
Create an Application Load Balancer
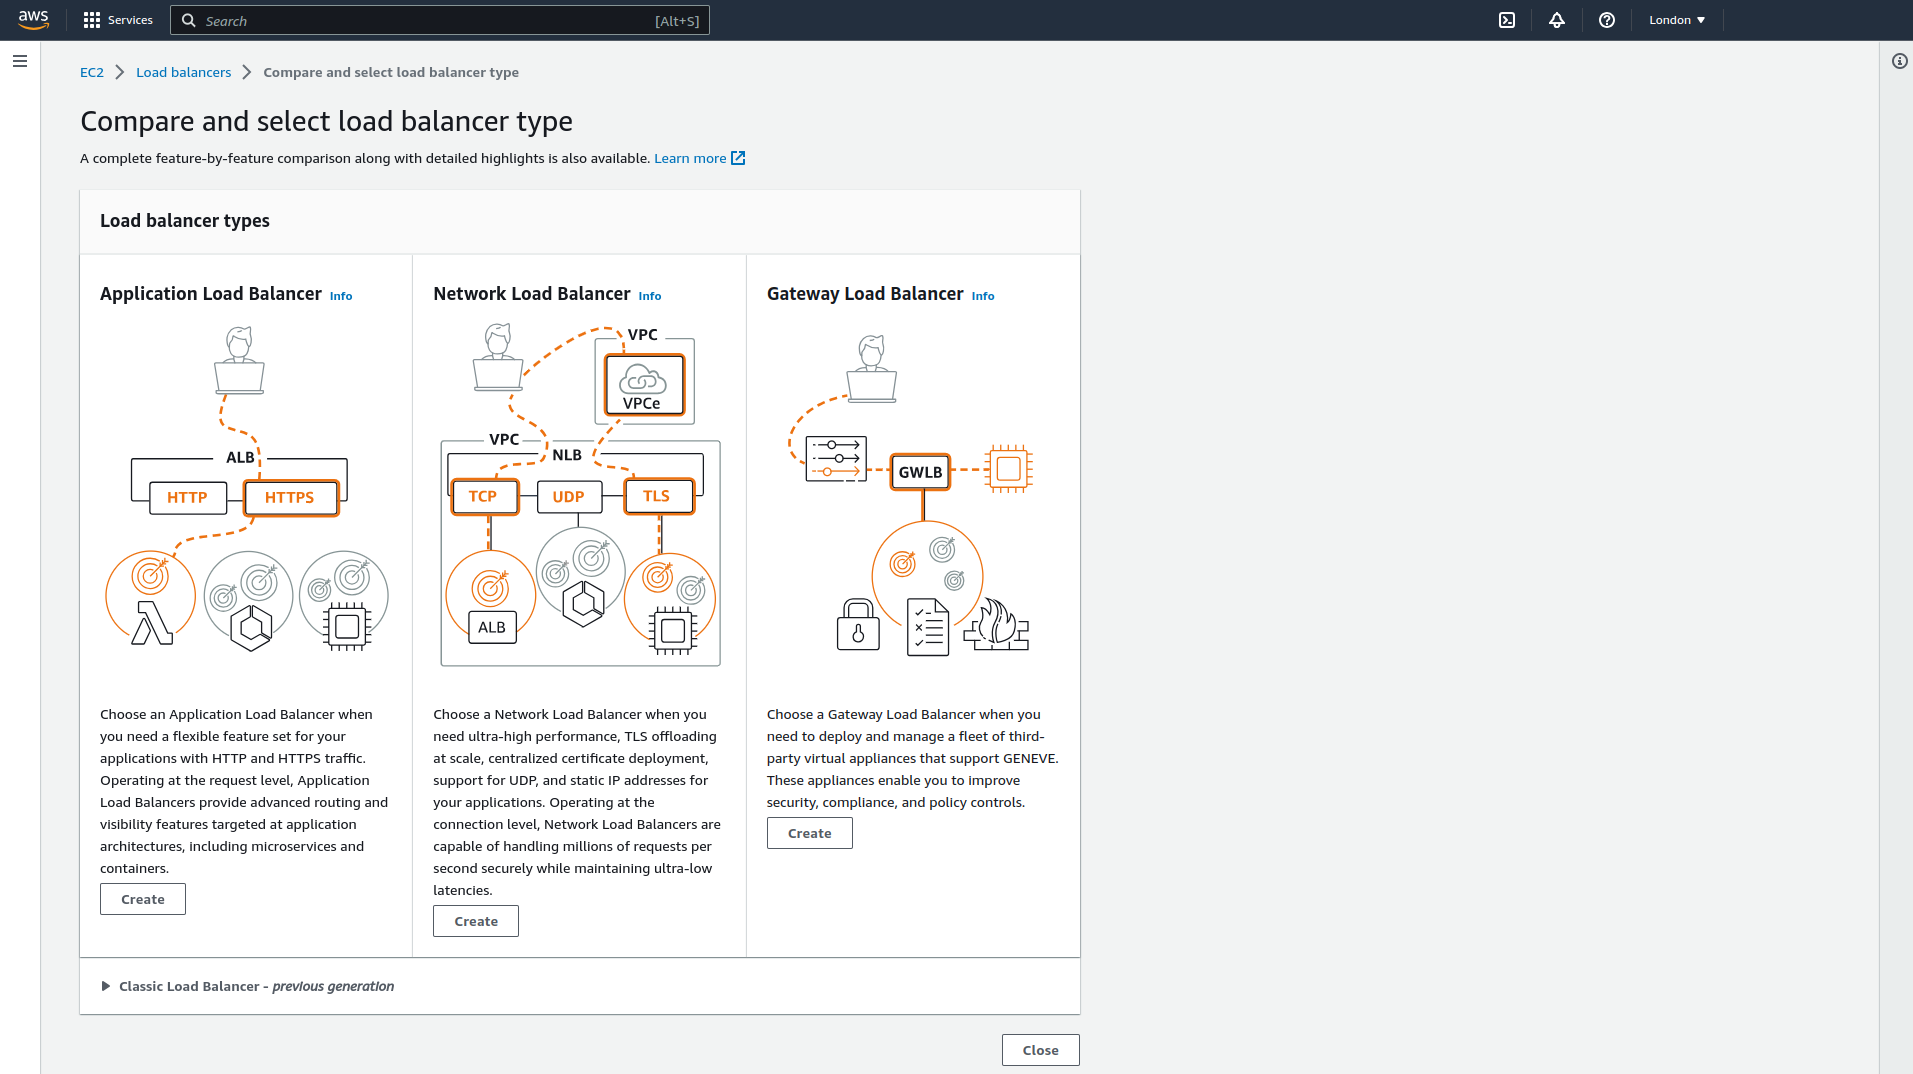[143, 899]
